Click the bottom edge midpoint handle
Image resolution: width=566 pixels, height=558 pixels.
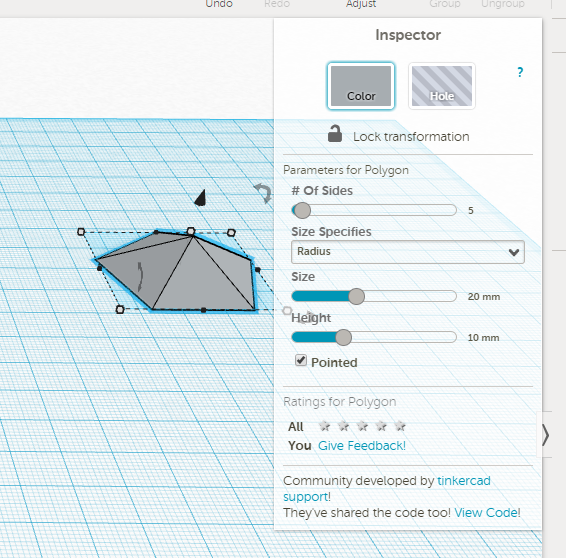click(204, 310)
